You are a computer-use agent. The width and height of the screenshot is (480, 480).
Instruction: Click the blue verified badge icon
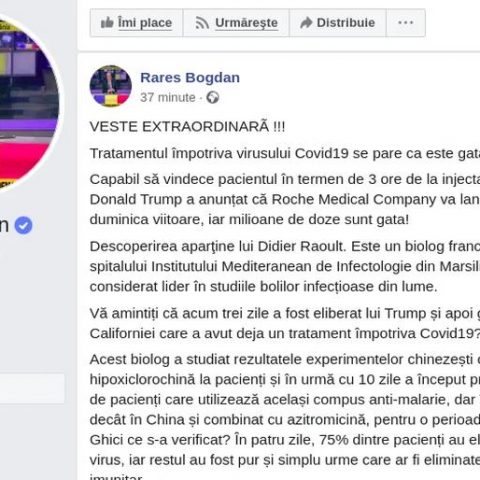coord(23,226)
